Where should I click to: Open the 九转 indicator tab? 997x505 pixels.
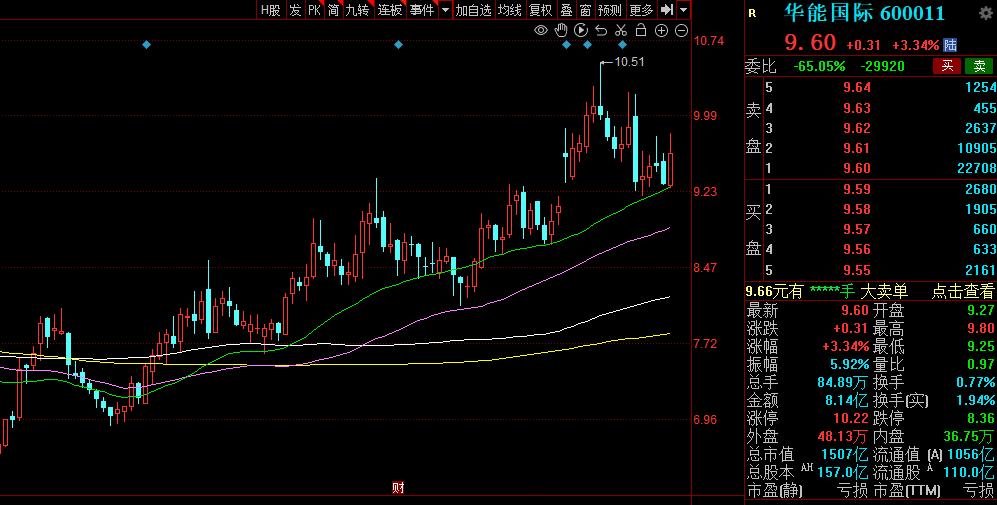[x=357, y=10]
